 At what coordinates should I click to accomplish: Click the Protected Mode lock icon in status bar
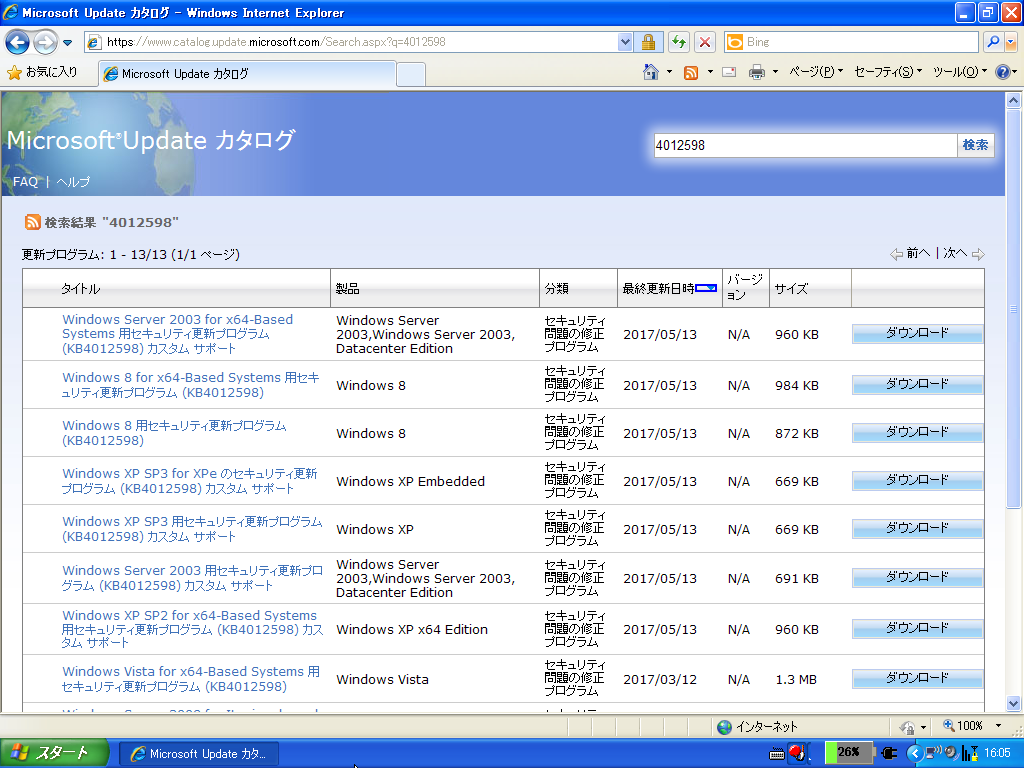click(906, 726)
